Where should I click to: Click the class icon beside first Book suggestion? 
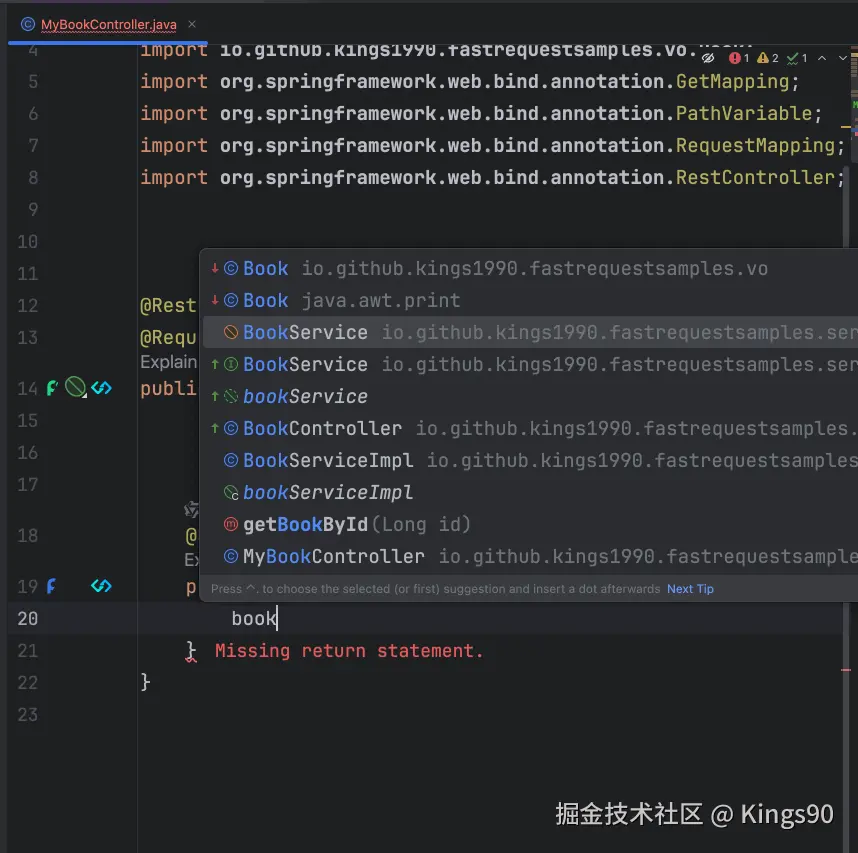231,268
